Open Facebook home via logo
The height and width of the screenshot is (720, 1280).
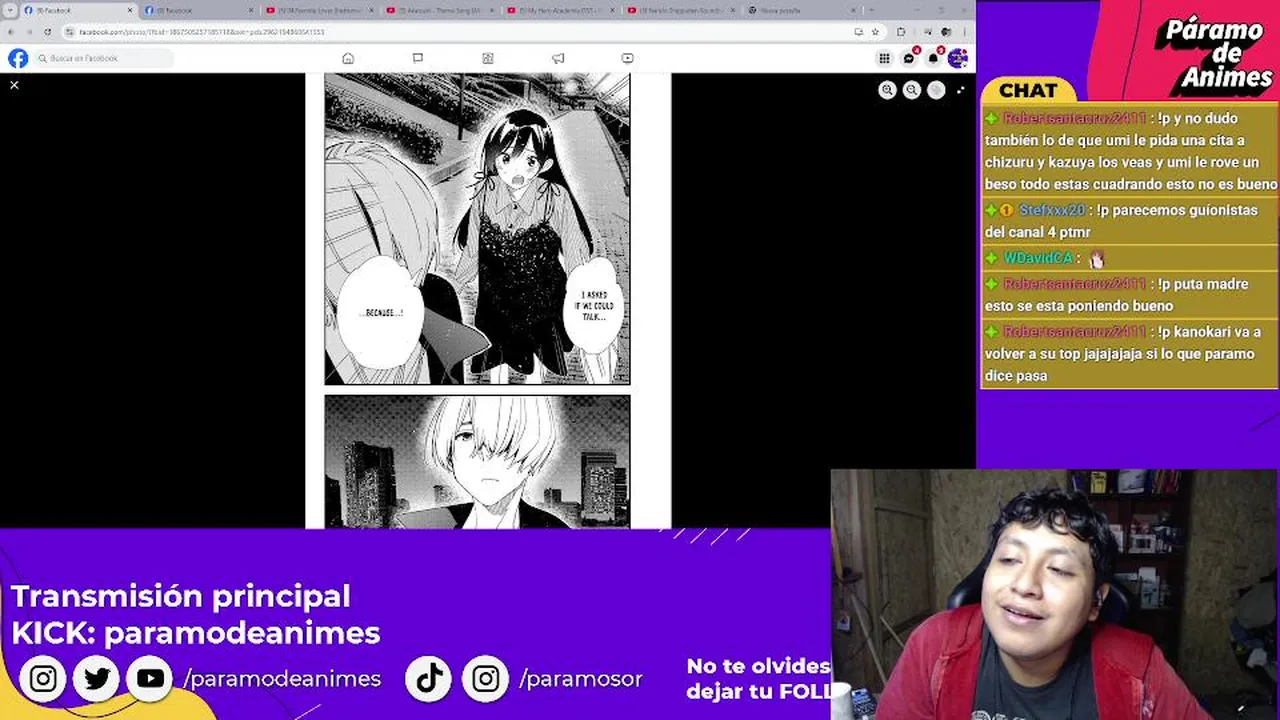tap(18, 58)
